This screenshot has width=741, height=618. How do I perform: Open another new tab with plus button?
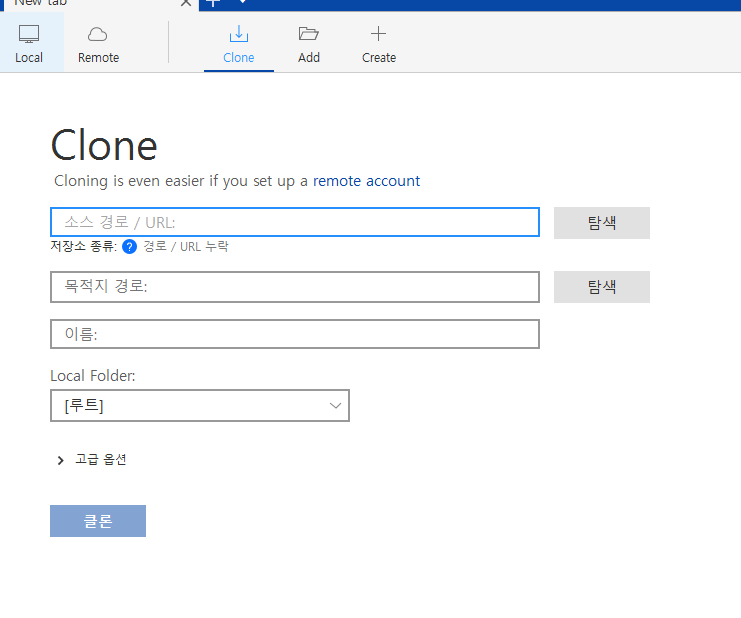213,3
